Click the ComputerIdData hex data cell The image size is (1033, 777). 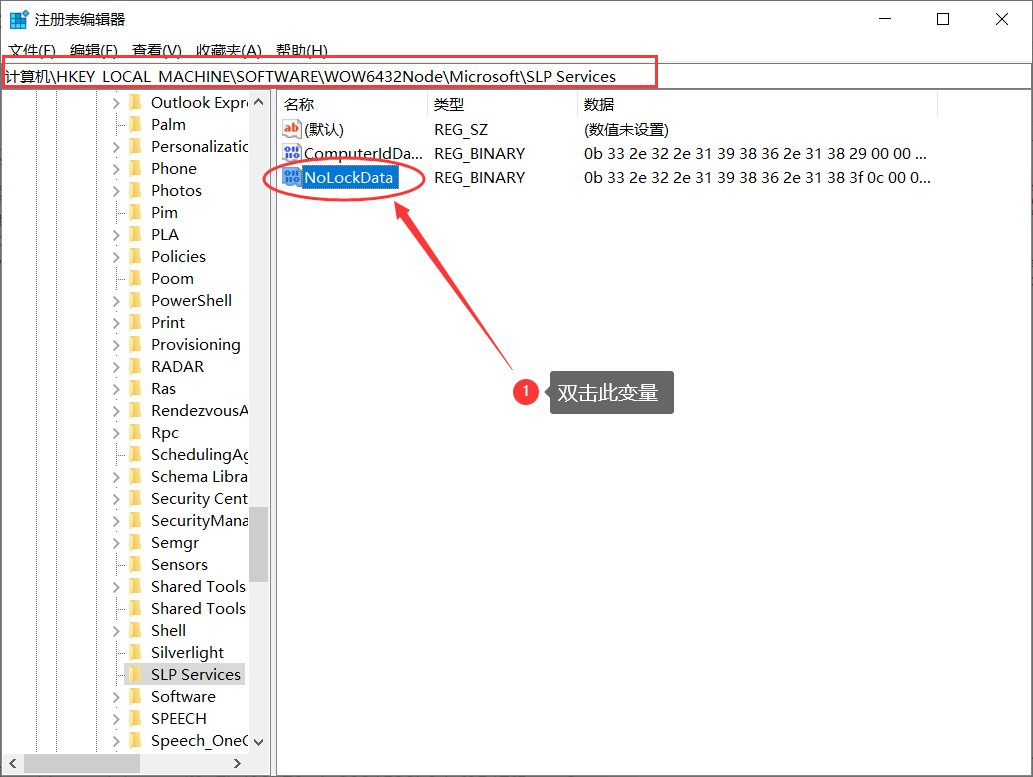(x=755, y=154)
